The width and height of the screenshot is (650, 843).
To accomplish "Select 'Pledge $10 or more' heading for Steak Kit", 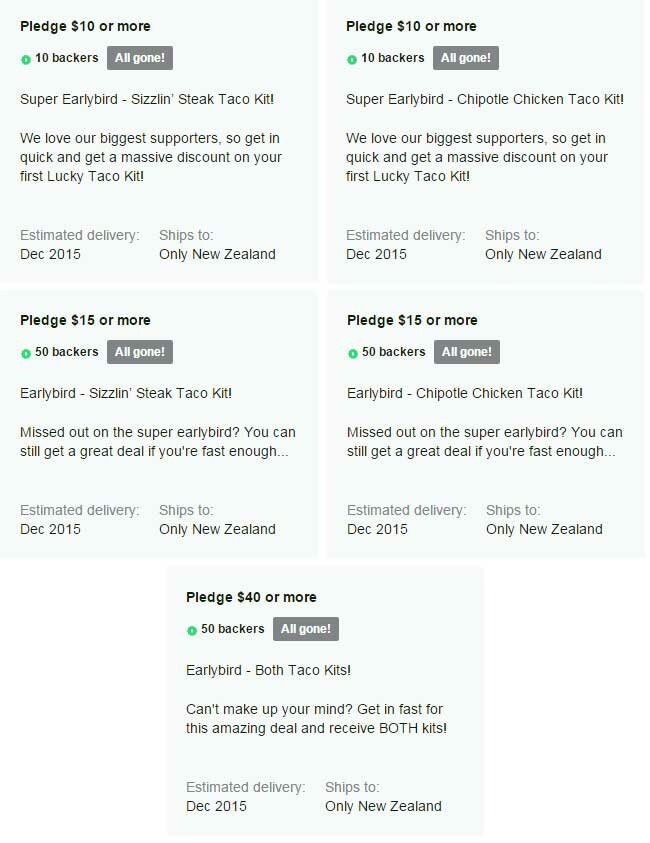I will 85,26.
